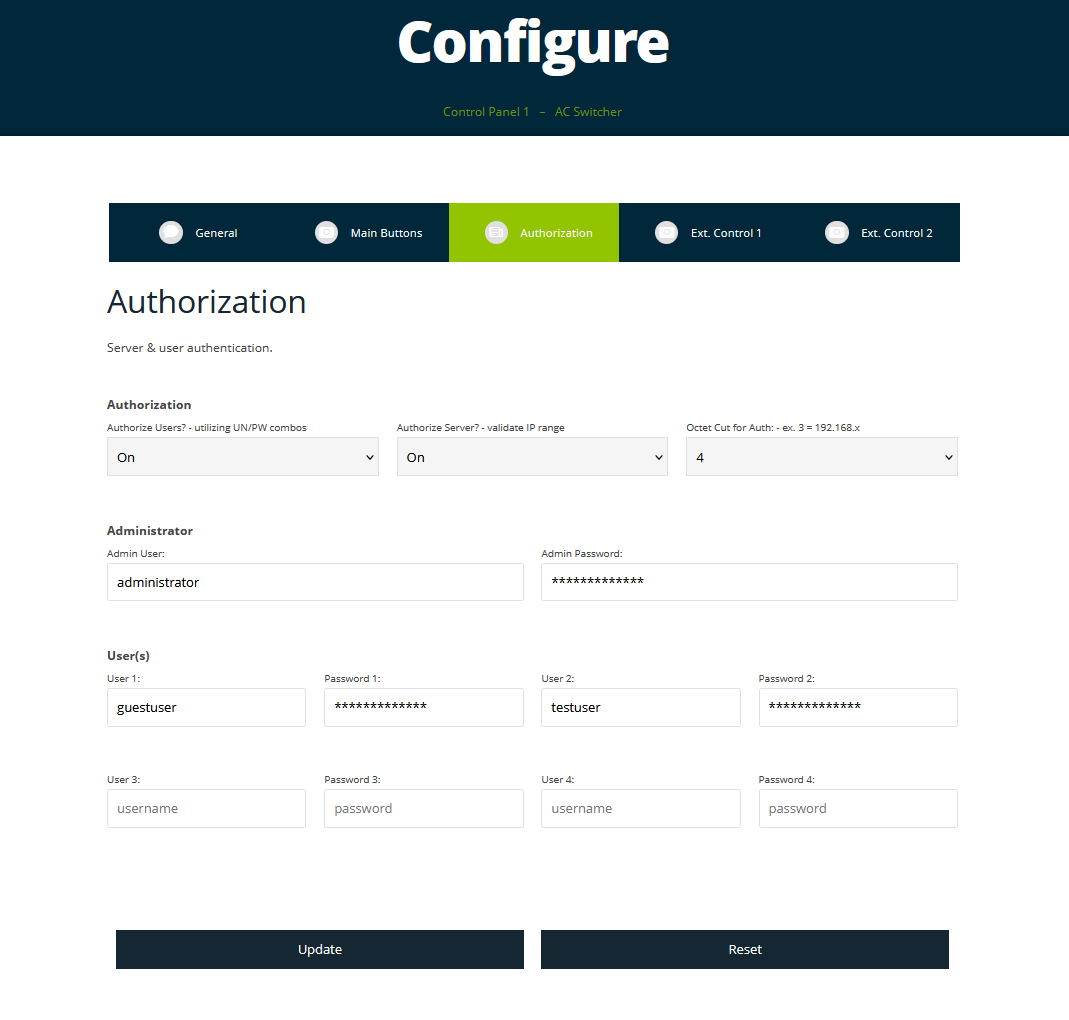Follow the Control Panel 1 link
Screen dimensions: 1069x1020
(486, 112)
